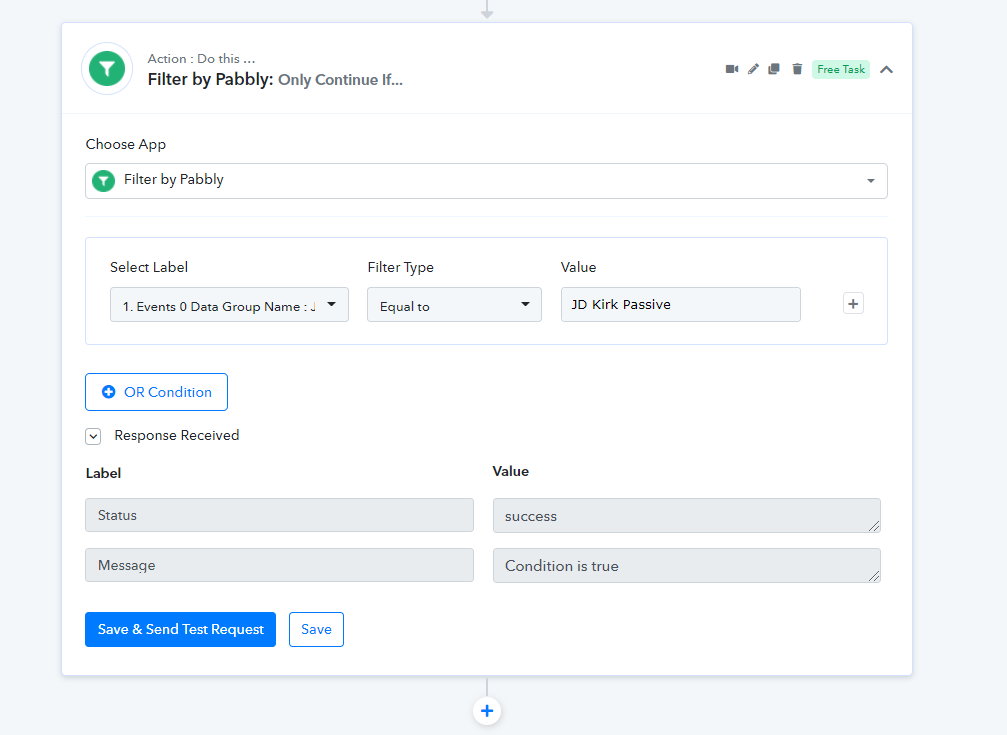Click the Action : Do this ... text
This screenshot has width=1007, height=735.
point(201,58)
